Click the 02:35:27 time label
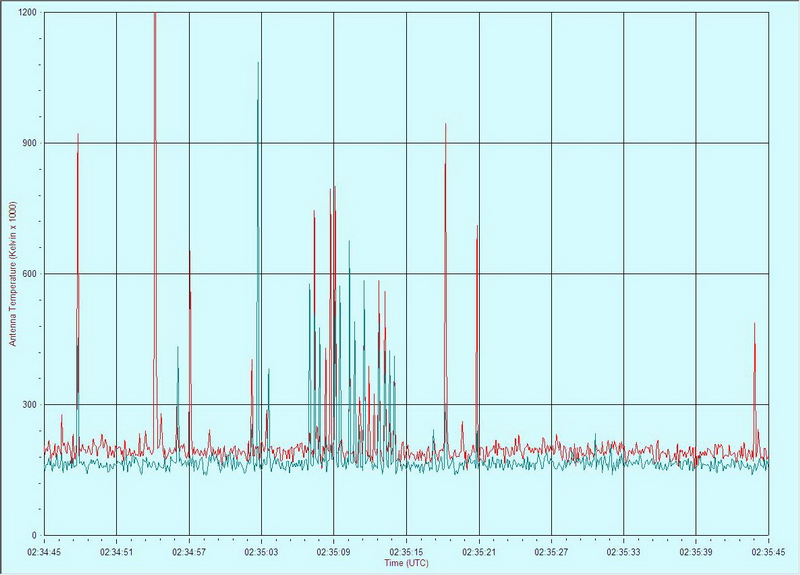The height and width of the screenshot is (575, 800). 552,552
